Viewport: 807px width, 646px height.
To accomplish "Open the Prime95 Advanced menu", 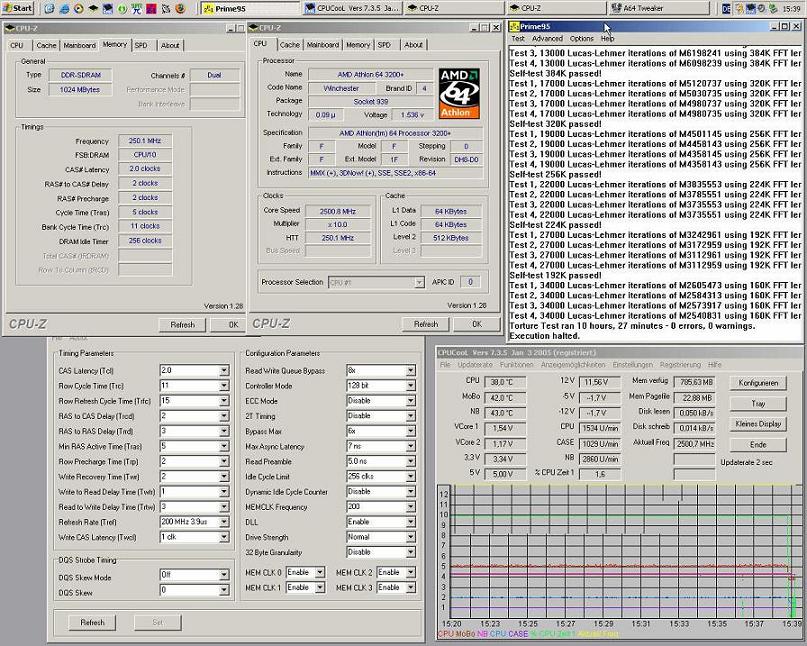I will click(x=547, y=39).
